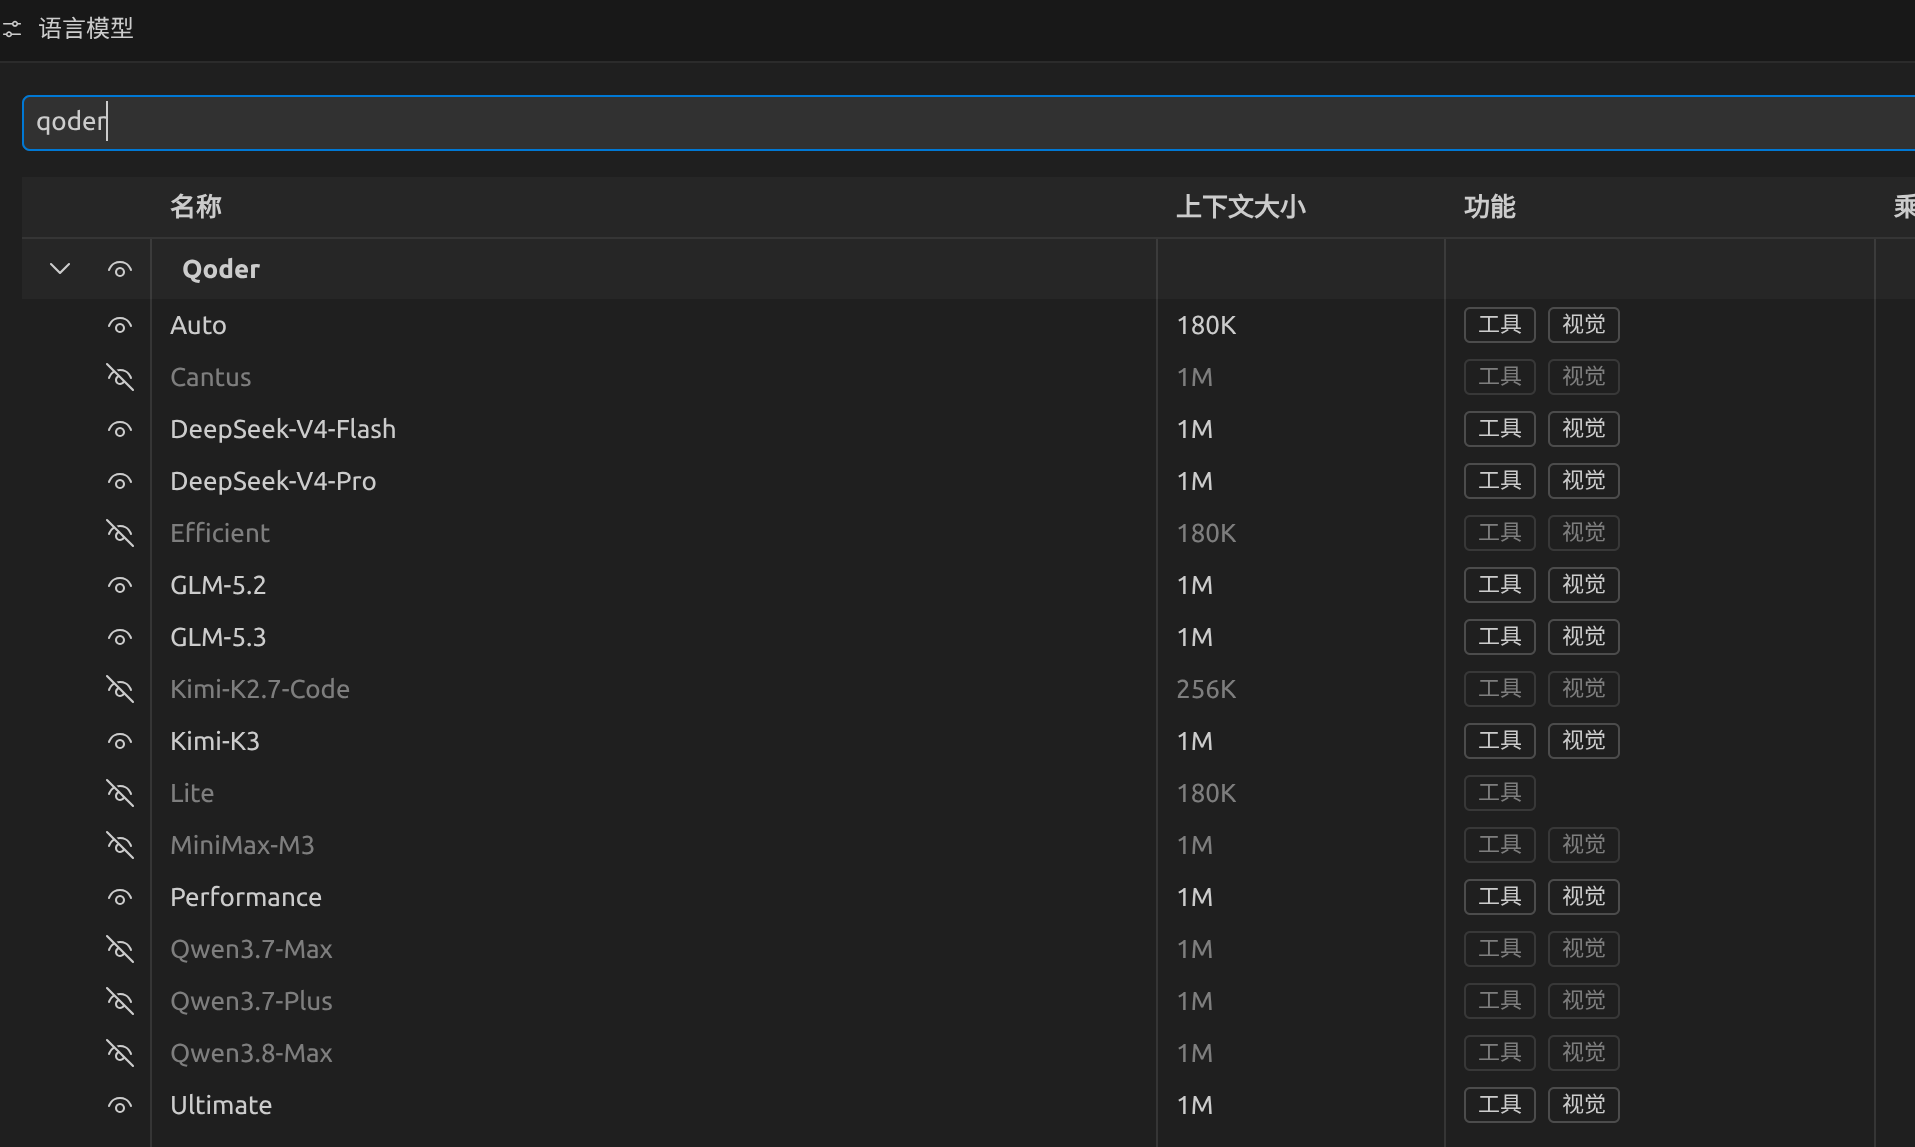
Task: Click the 视觉 tag on the Efficient row
Action: point(1584,533)
